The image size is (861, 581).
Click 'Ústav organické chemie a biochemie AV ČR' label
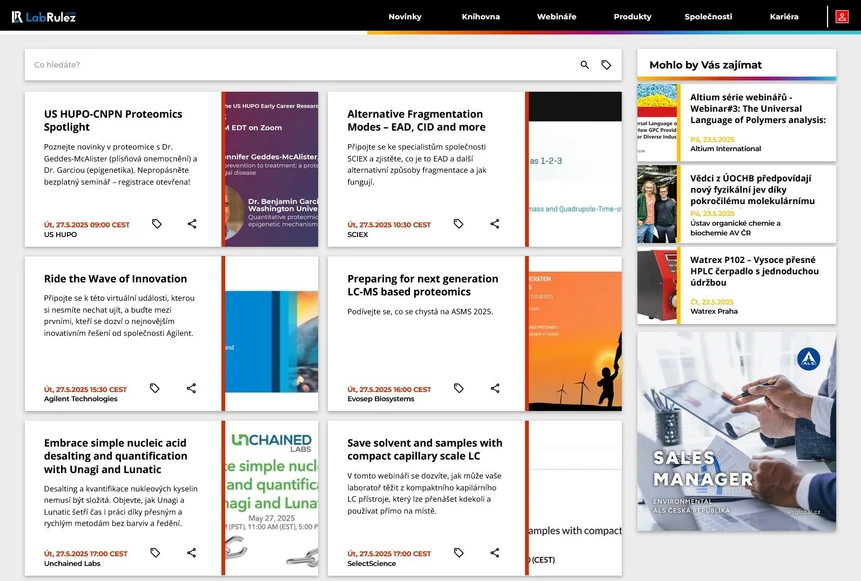coord(735,228)
